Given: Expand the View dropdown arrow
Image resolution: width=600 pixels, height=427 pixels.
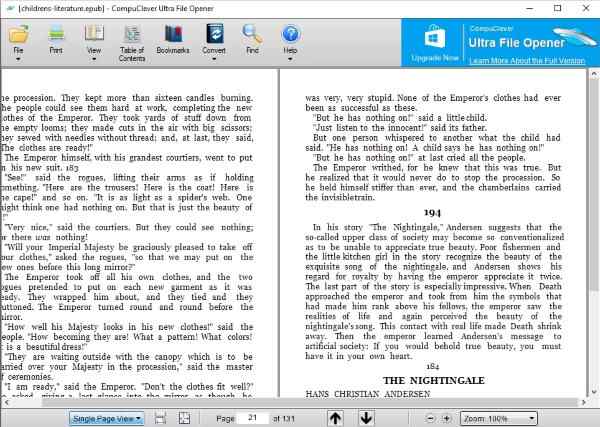Looking at the screenshot, I should point(94,59).
